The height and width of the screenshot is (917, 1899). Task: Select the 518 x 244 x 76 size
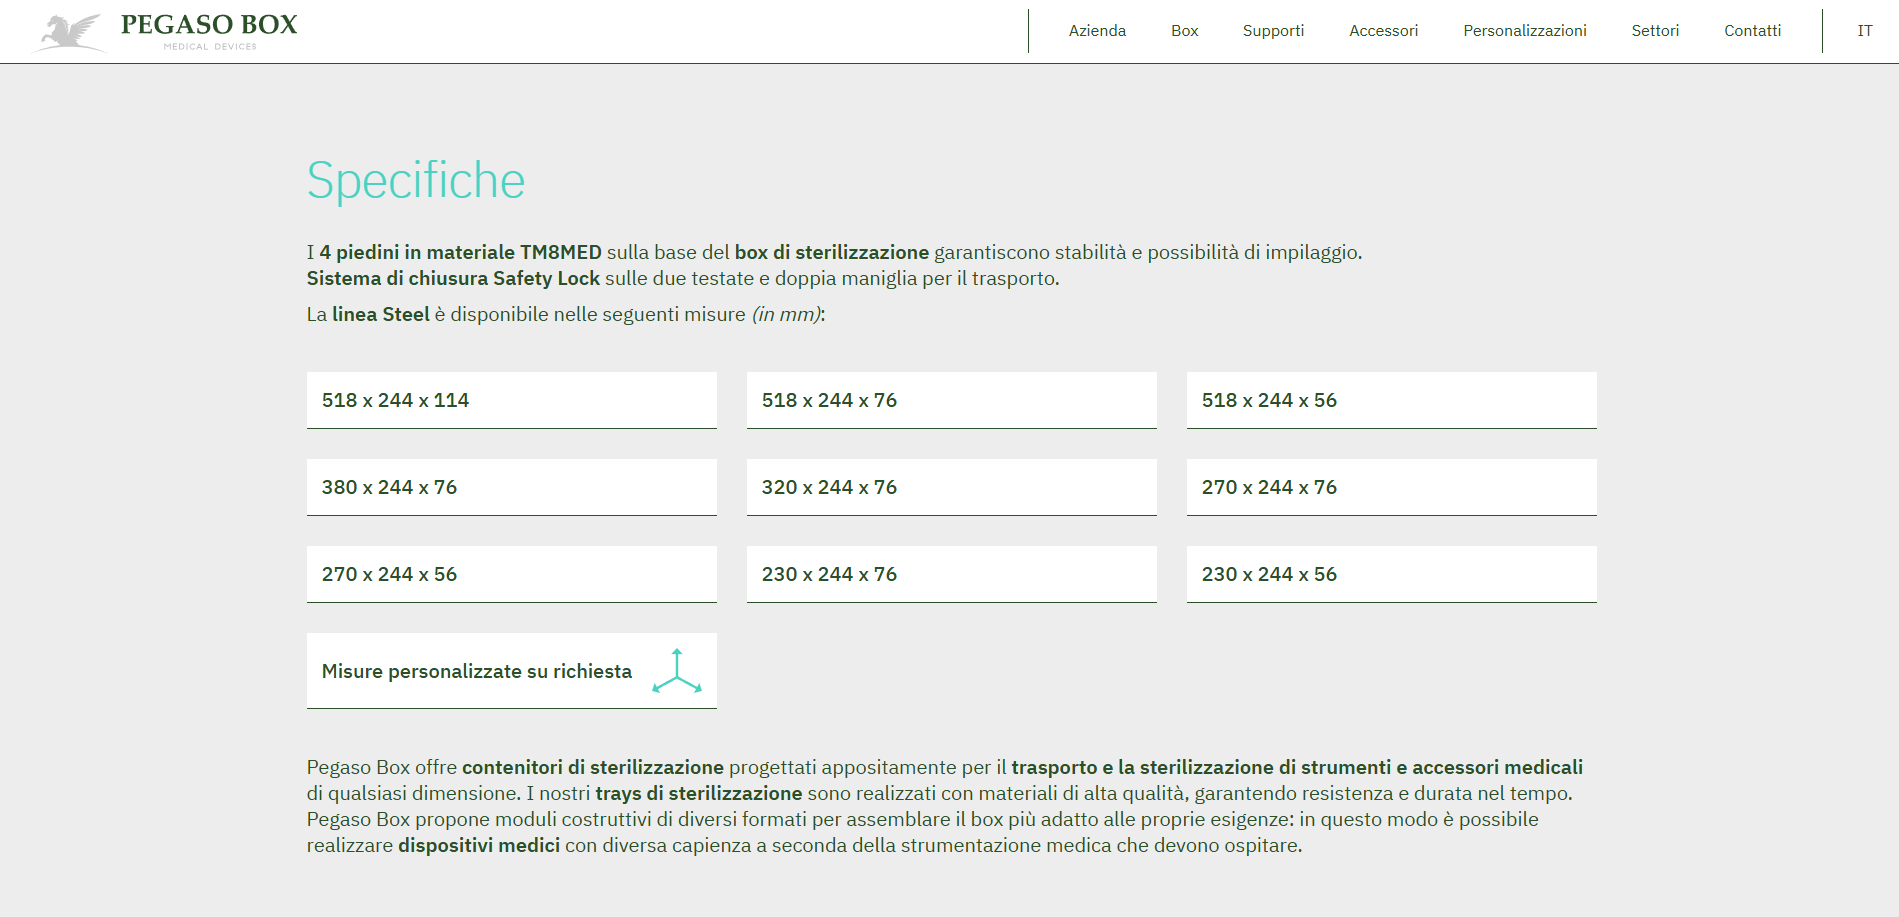pos(952,400)
